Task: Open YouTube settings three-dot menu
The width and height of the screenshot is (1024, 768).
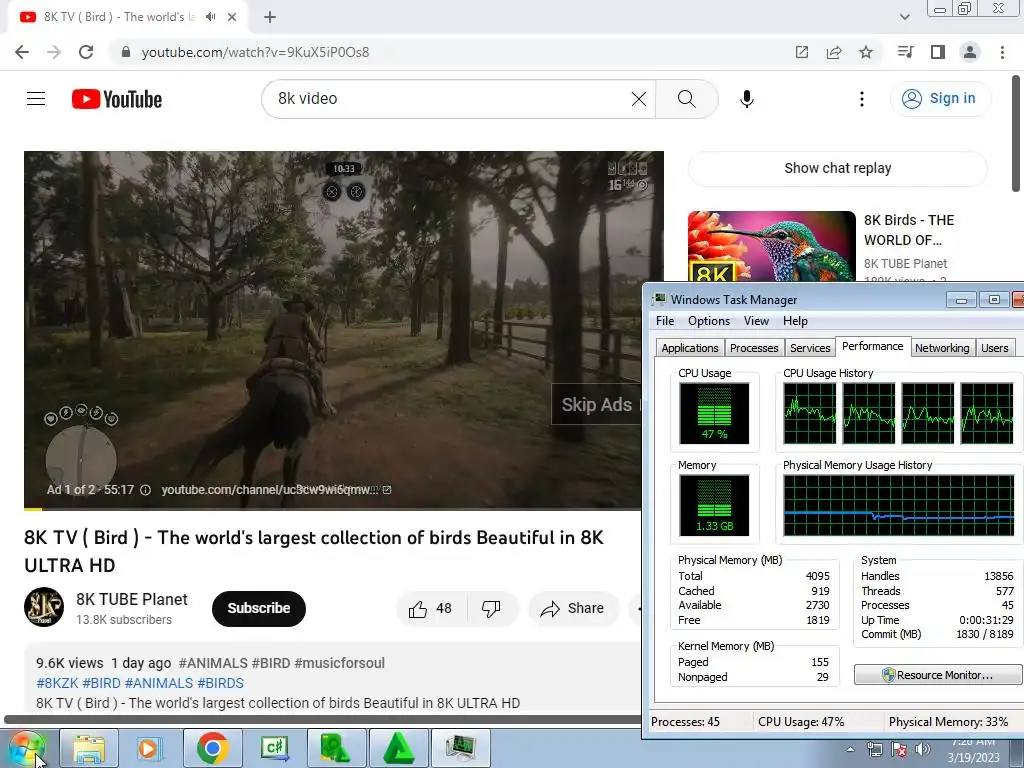Action: coord(861,99)
